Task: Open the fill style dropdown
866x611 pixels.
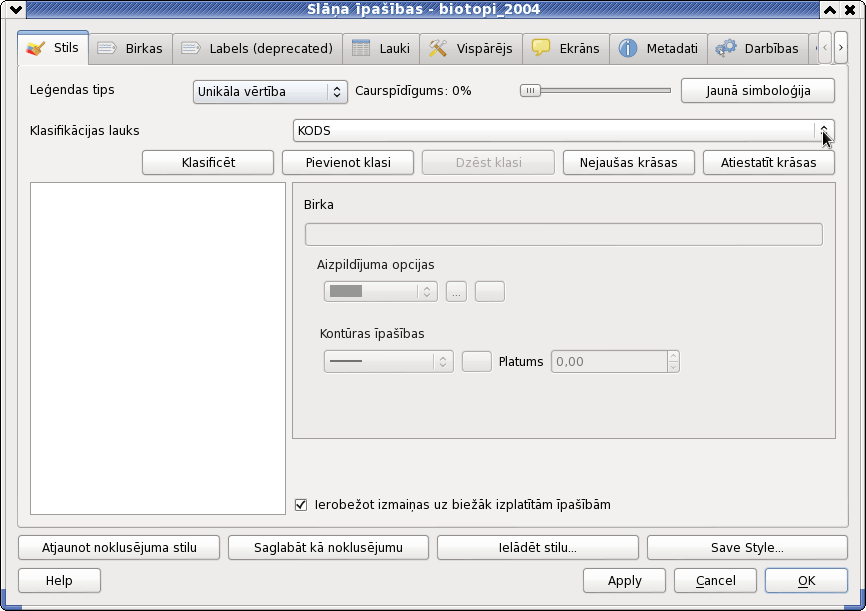Action: tap(381, 292)
